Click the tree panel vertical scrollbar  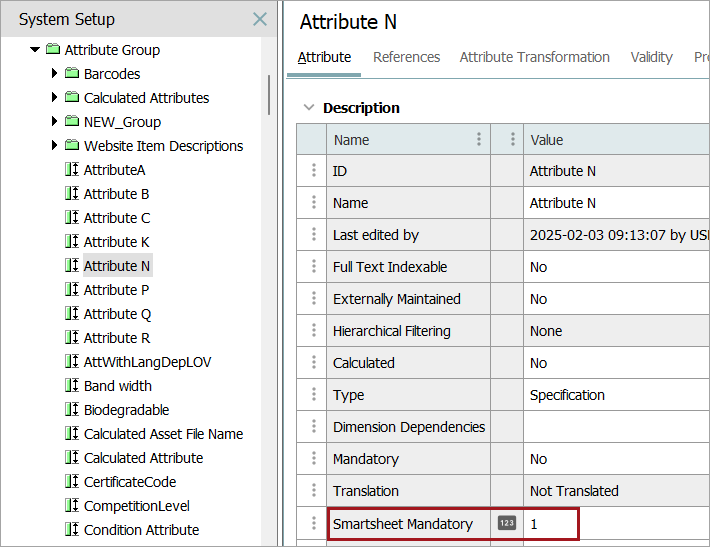pyautogui.click(x=269, y=95)
